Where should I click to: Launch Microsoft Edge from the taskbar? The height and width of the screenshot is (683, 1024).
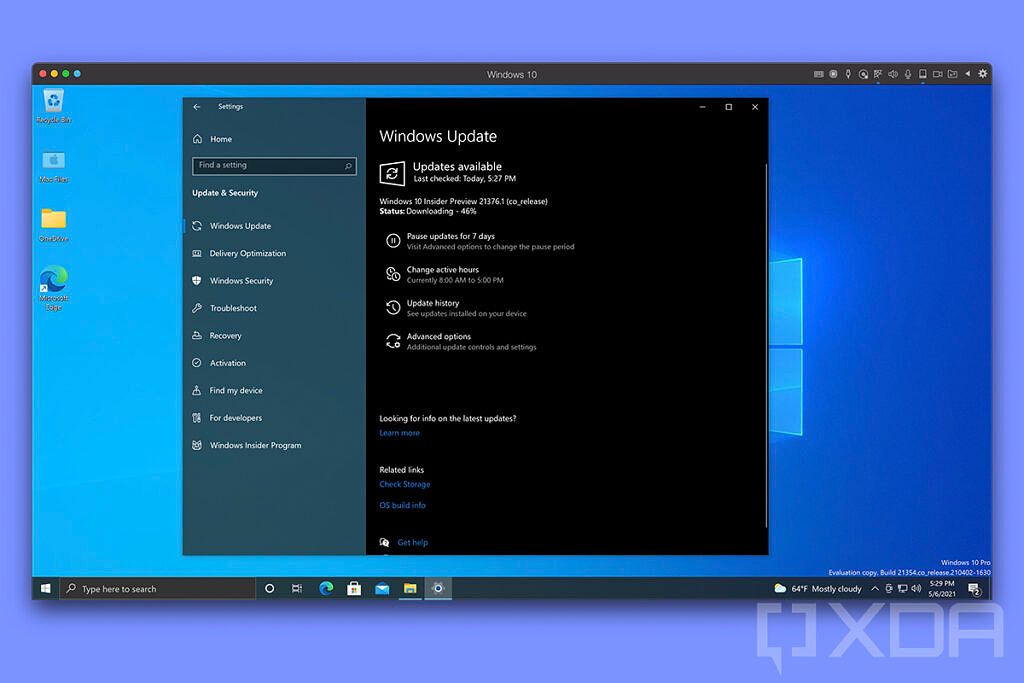click(326, 588)
